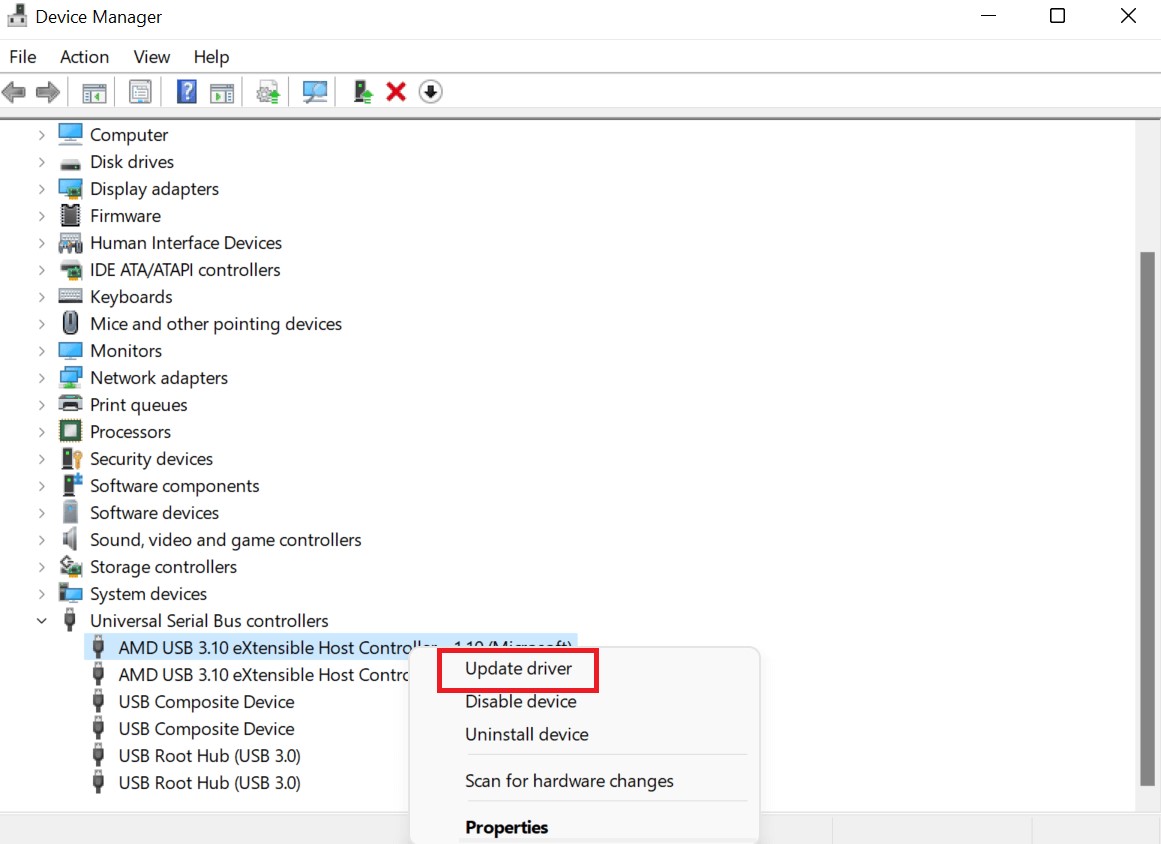Open Properties from the context menu
This screenshot has width=1161, height=844.
pos(506,827)
